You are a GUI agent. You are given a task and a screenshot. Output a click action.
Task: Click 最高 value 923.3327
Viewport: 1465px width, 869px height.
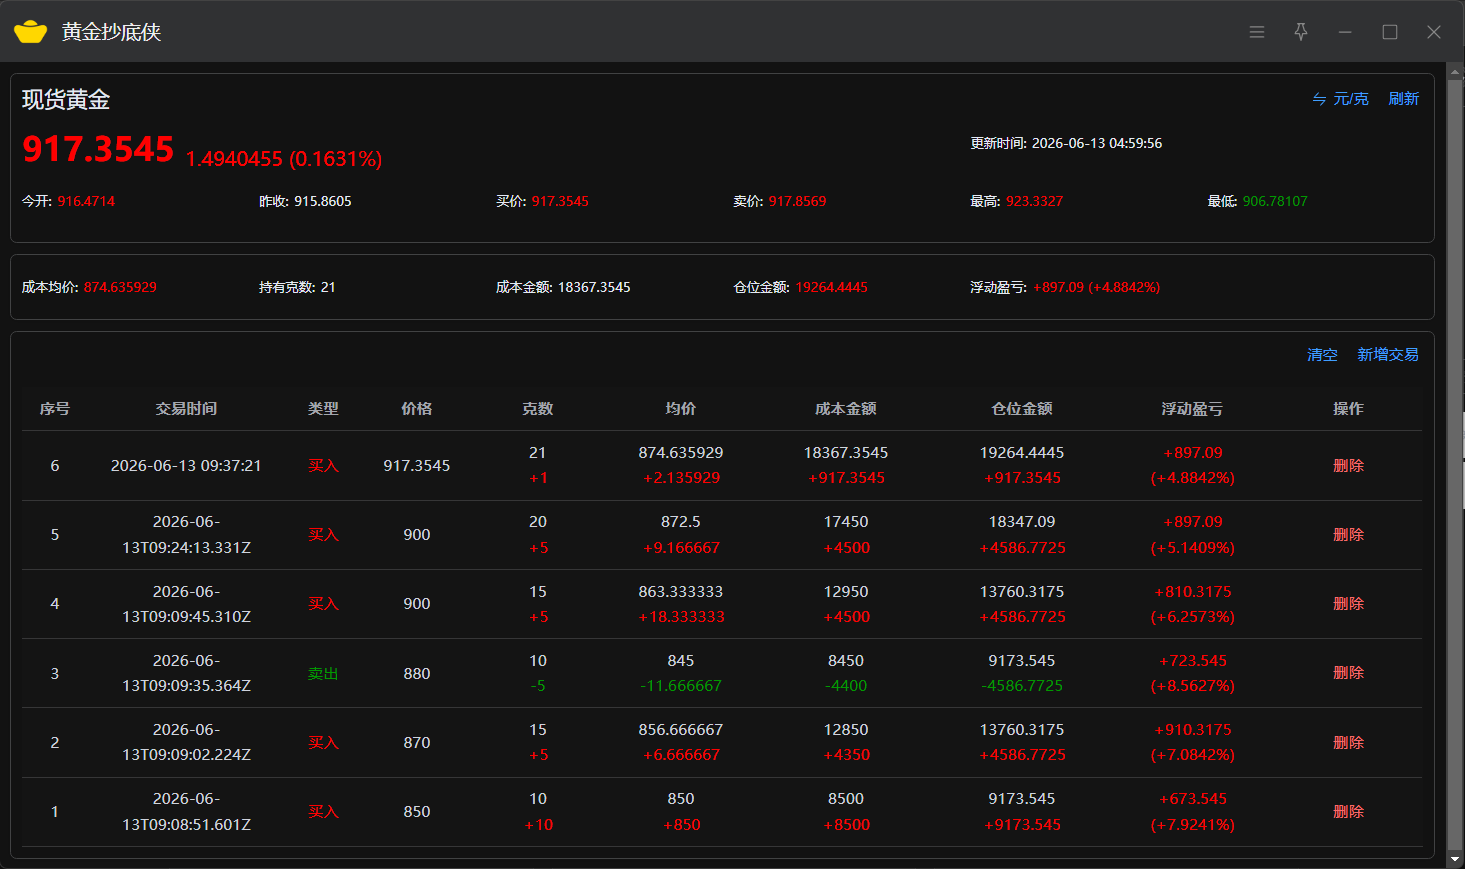(1035, 201)
